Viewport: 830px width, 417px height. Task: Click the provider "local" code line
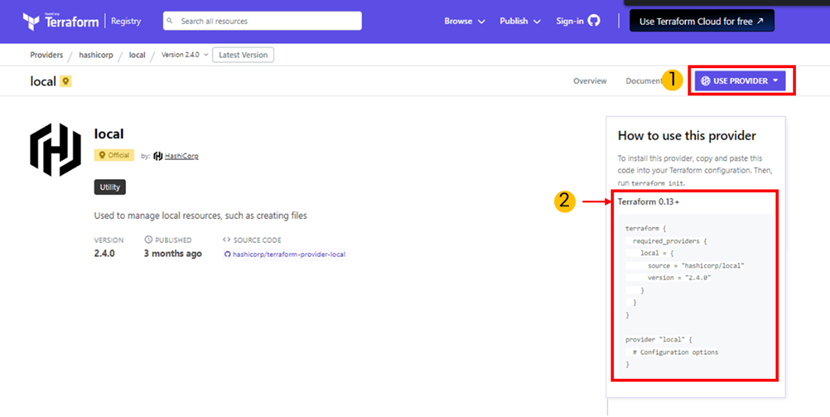[658, 340]
